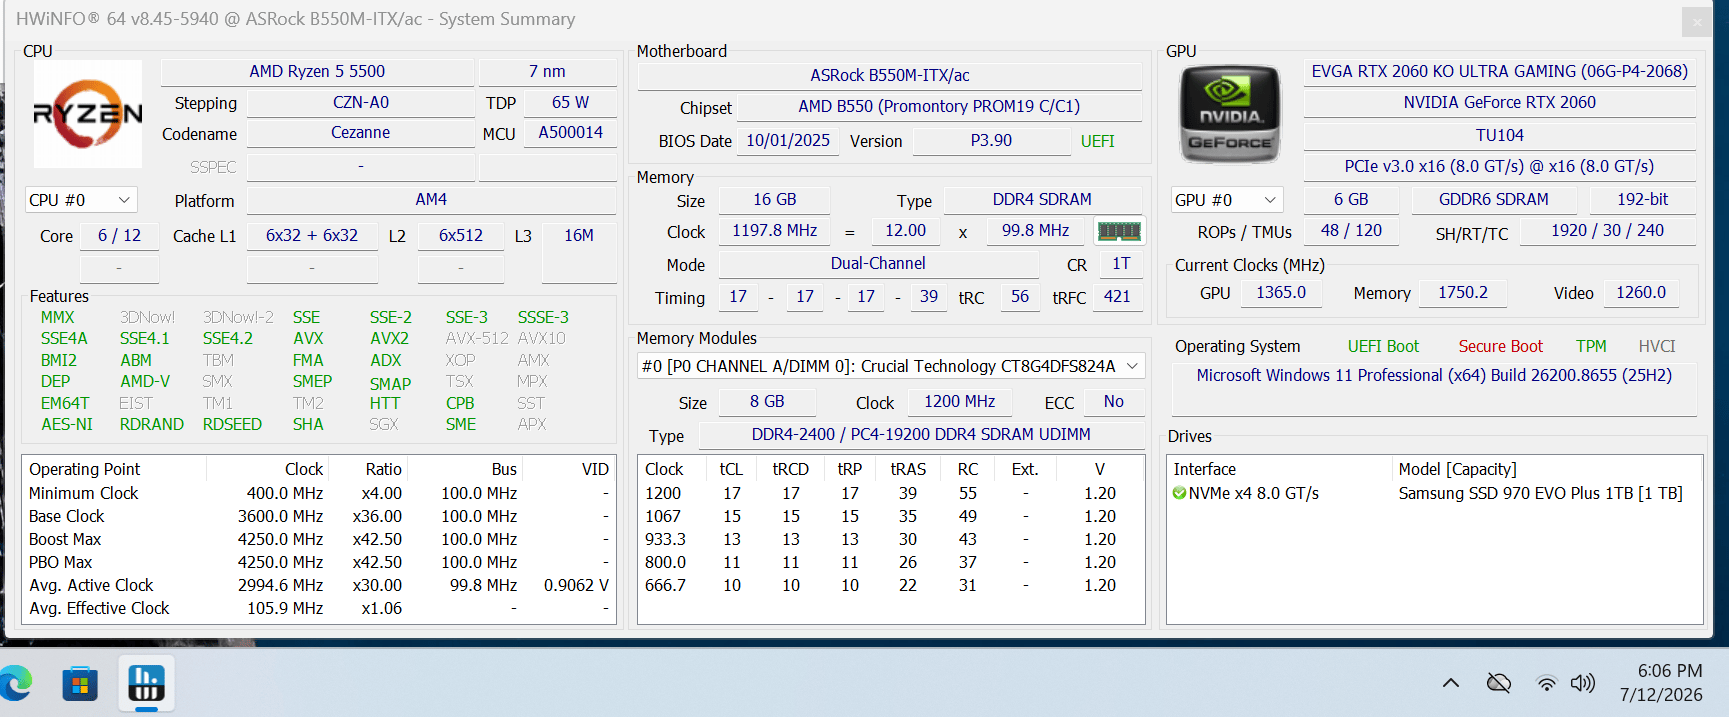Click the GDDR6 SDRAM value

pyautogui.click(x=1493, y=200)
